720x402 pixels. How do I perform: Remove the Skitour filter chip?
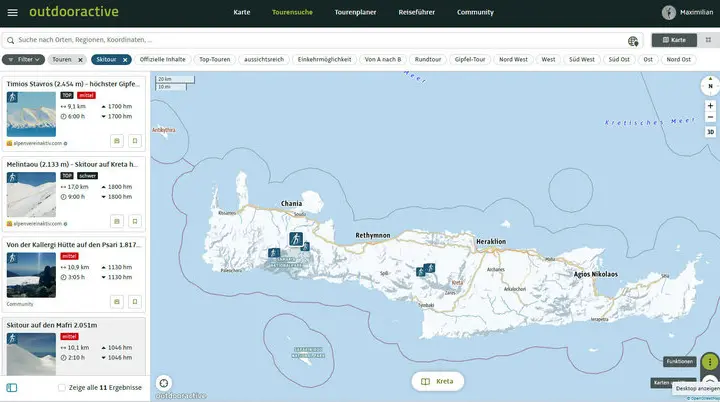click(x=125, y=59)
